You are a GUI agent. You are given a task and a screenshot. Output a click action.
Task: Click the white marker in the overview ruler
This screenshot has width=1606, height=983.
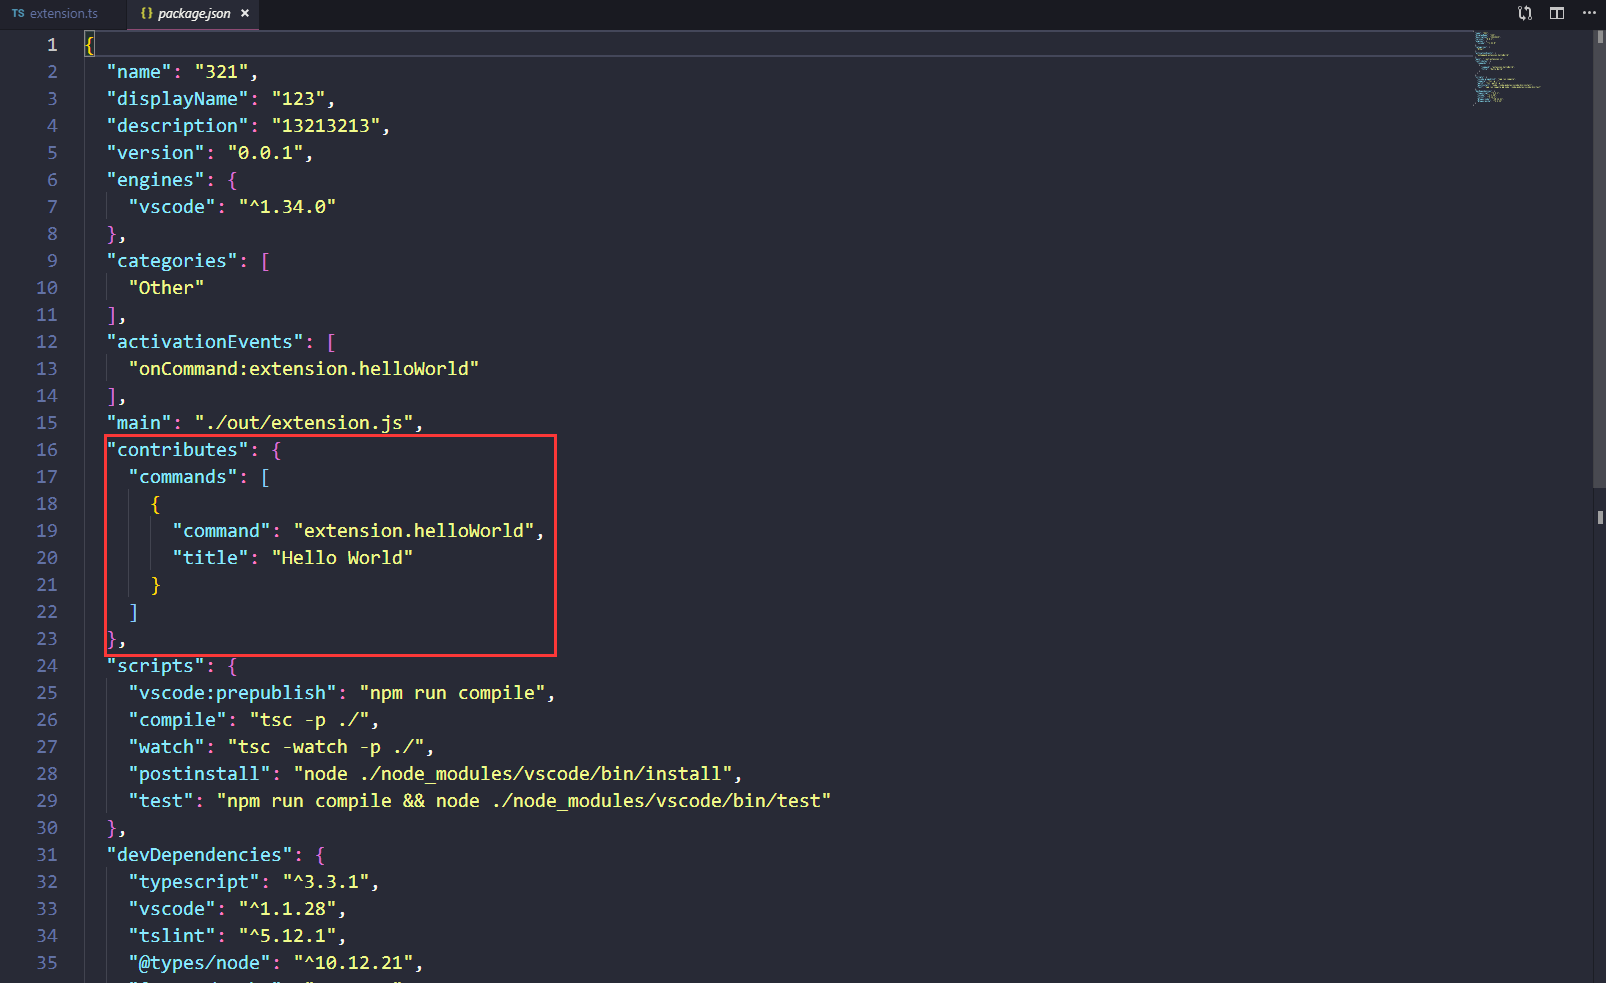point(1600,517)
